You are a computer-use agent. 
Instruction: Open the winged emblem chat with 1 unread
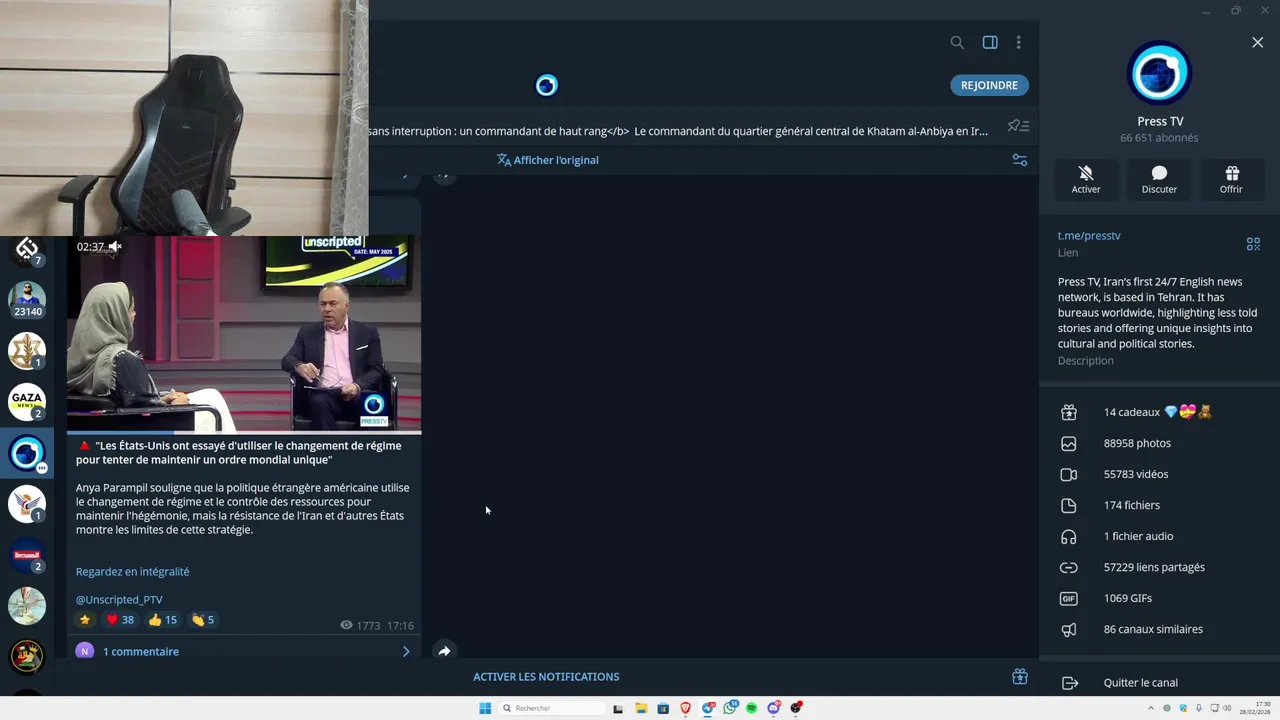coord(27,504)
